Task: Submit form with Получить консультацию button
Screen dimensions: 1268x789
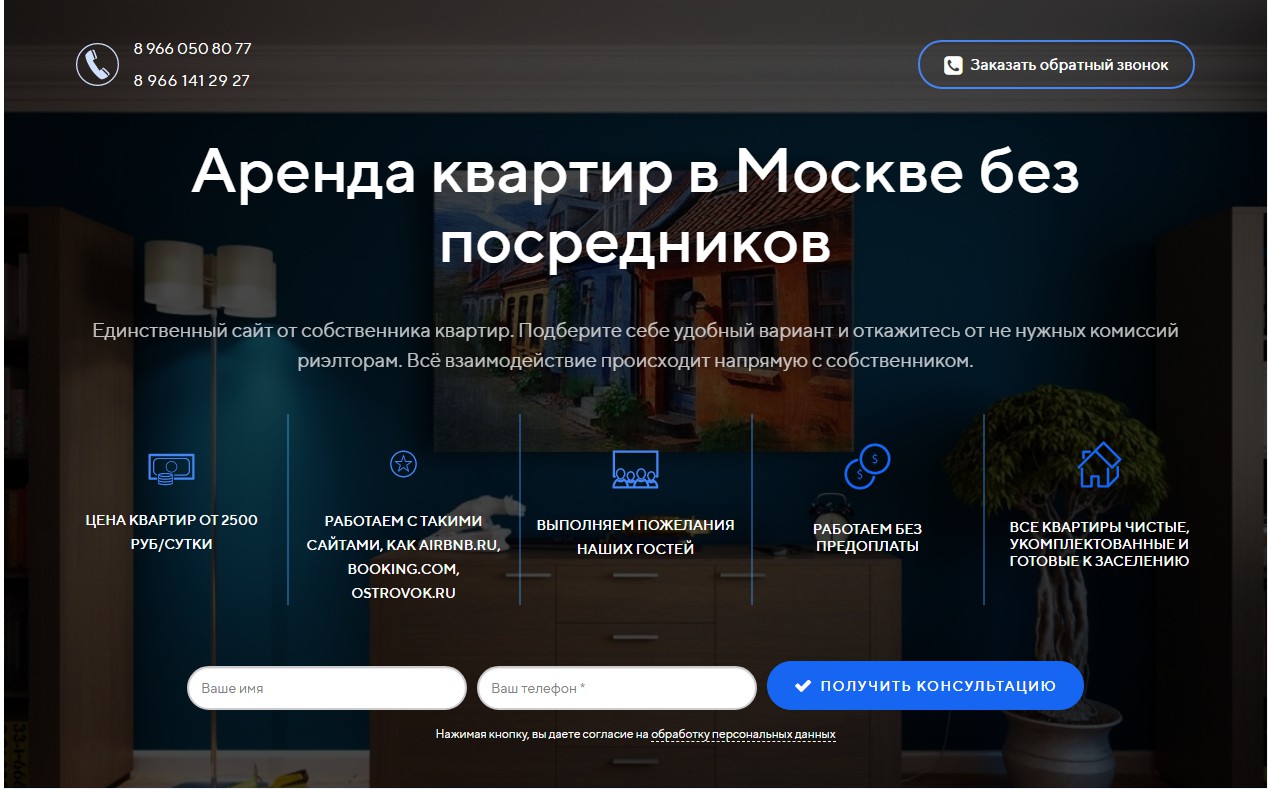Action: [925, 686]
